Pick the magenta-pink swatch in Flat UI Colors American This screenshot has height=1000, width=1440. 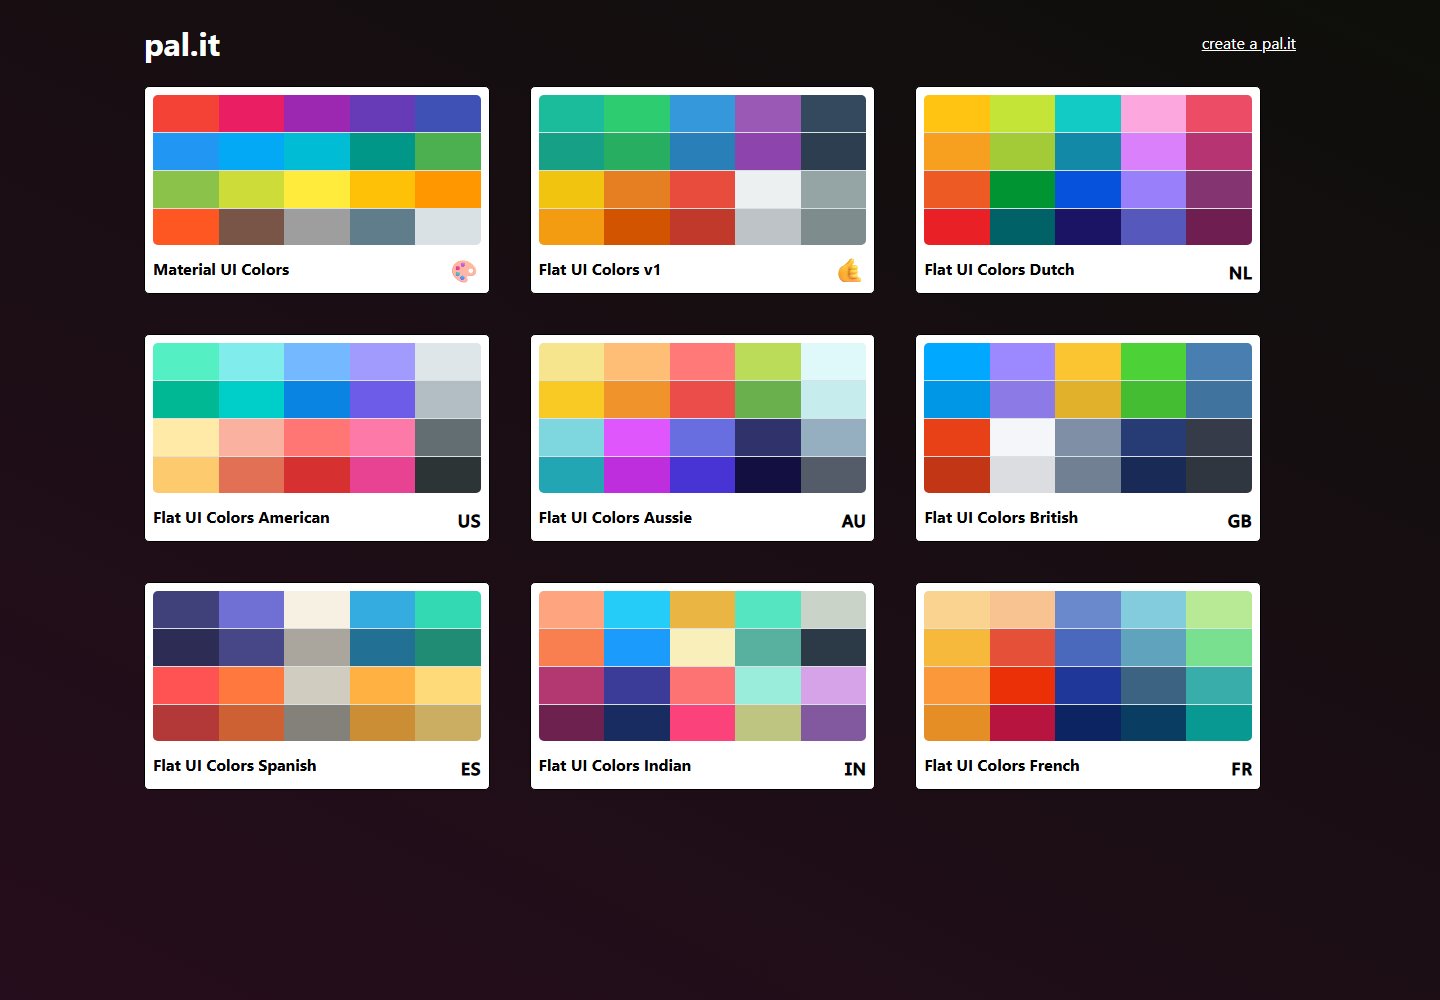(x=382, y=475)
